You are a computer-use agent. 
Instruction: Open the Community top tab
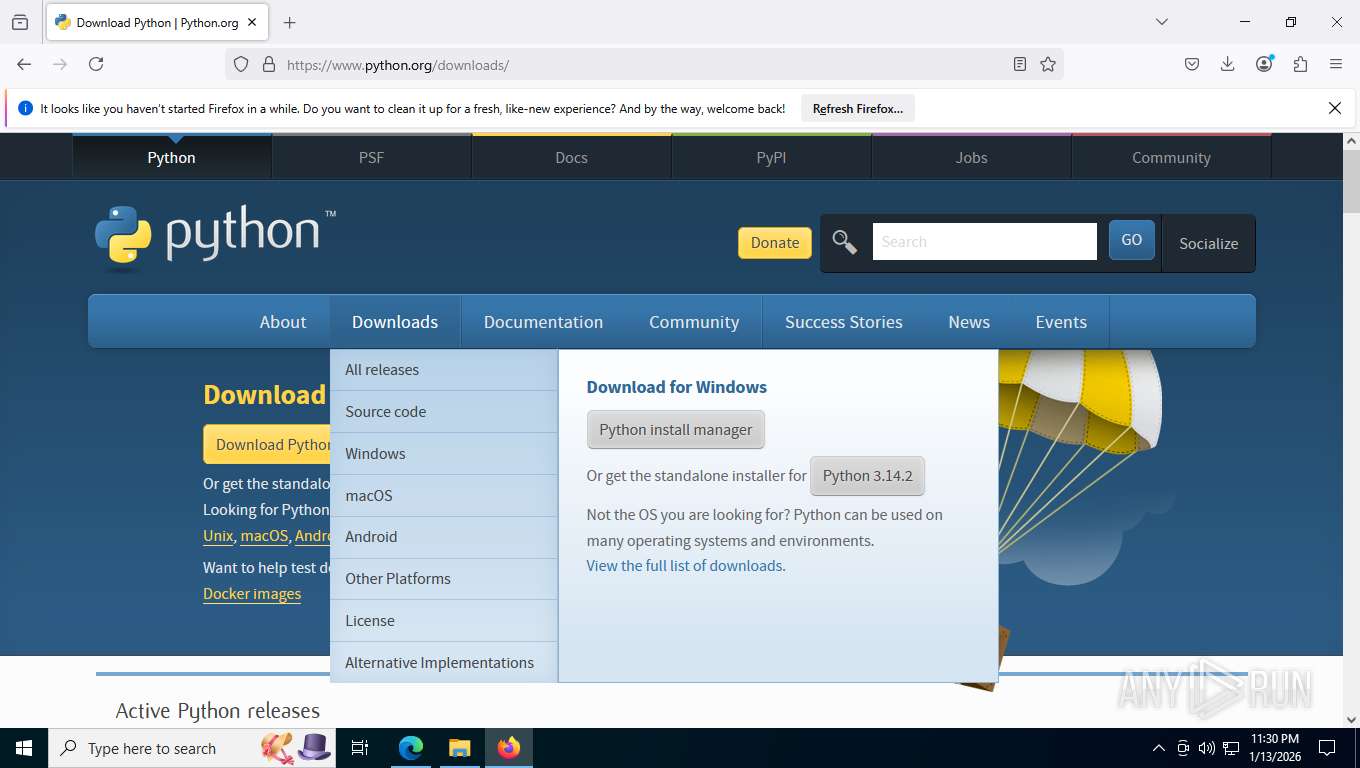pos(1171,157)
